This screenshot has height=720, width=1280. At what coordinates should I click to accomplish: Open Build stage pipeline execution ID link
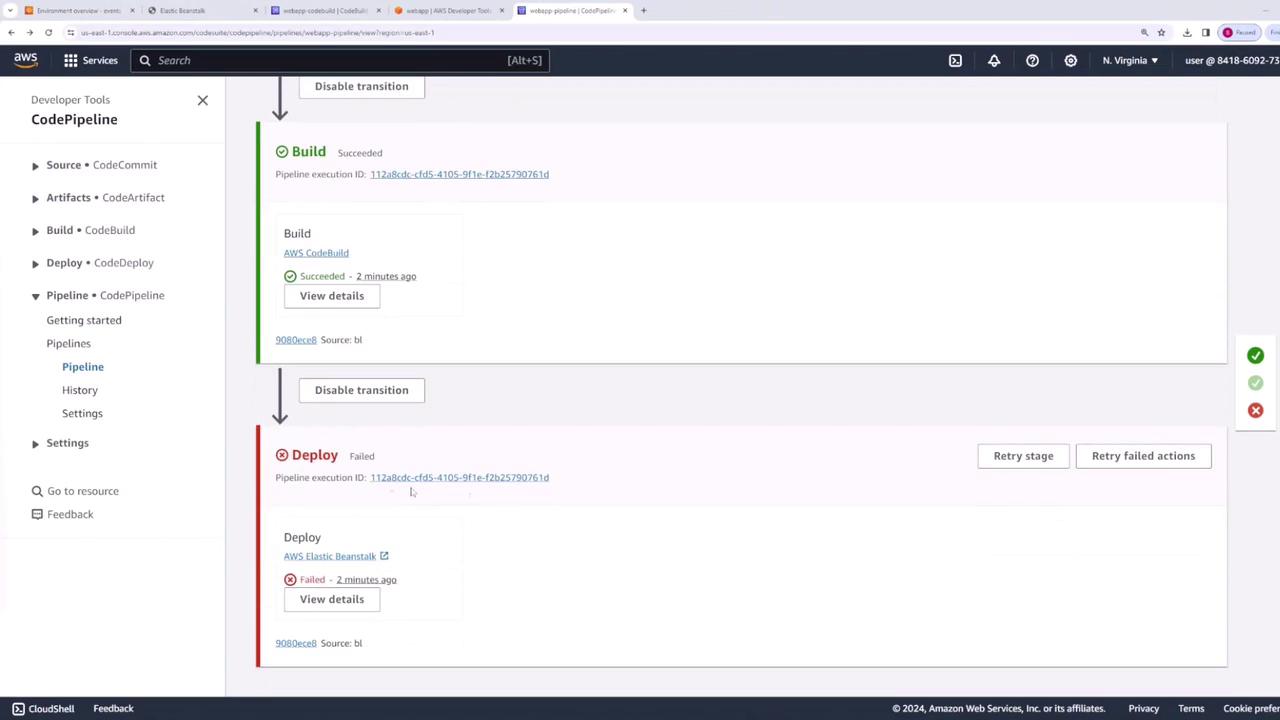point(459,174)
